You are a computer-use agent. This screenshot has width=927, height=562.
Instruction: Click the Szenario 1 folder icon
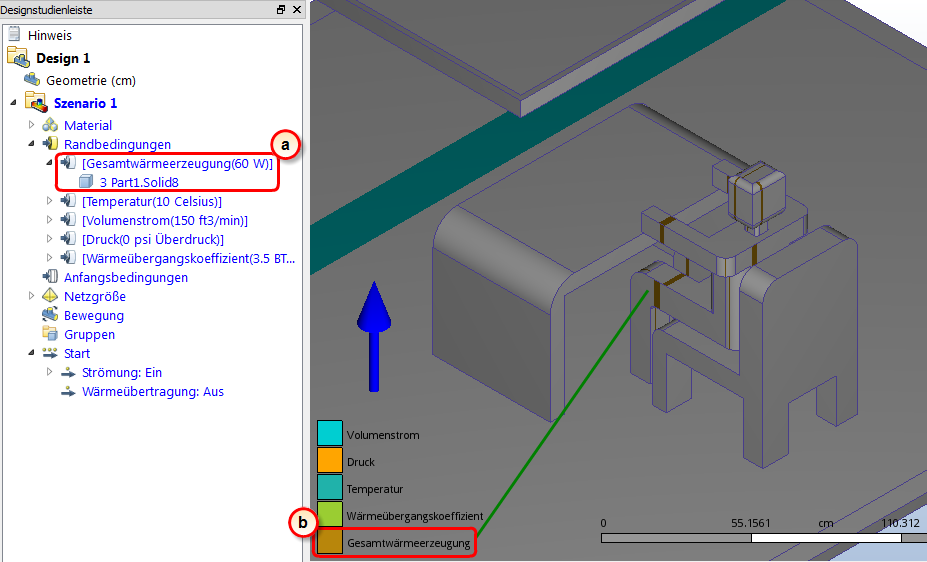(36, 102)
